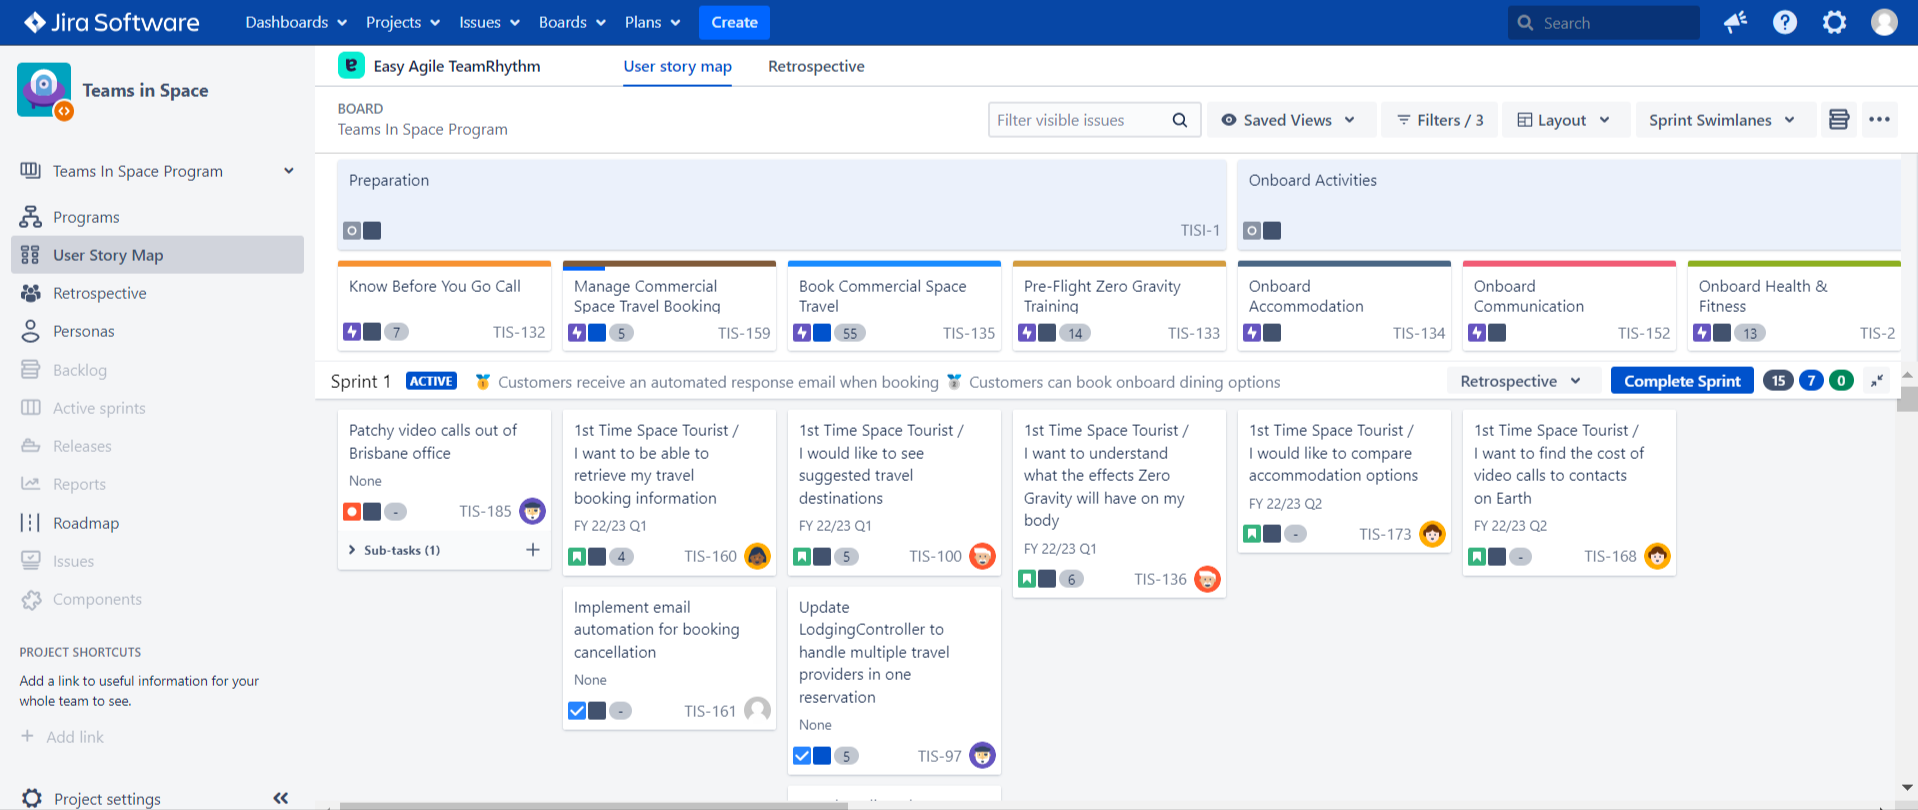Click unassigned avatar on TIS-161 card
The width and height of the screenshot is (1918, 810).
point(758,710)
